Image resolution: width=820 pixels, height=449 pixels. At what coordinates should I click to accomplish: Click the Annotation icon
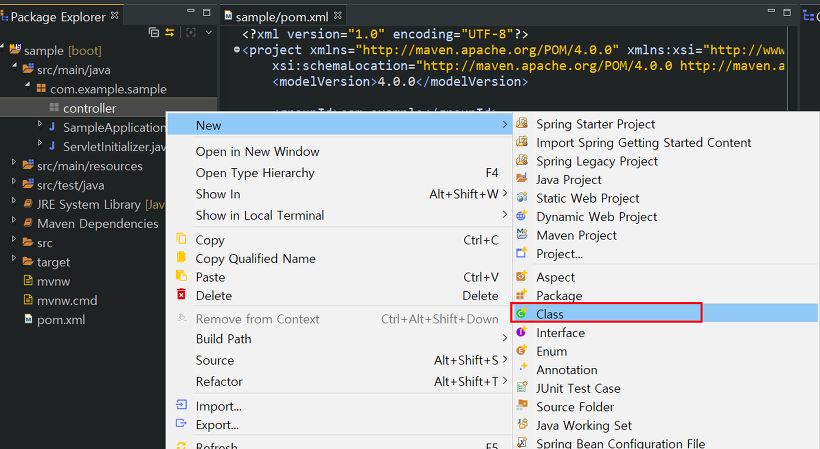coord(521,369)
